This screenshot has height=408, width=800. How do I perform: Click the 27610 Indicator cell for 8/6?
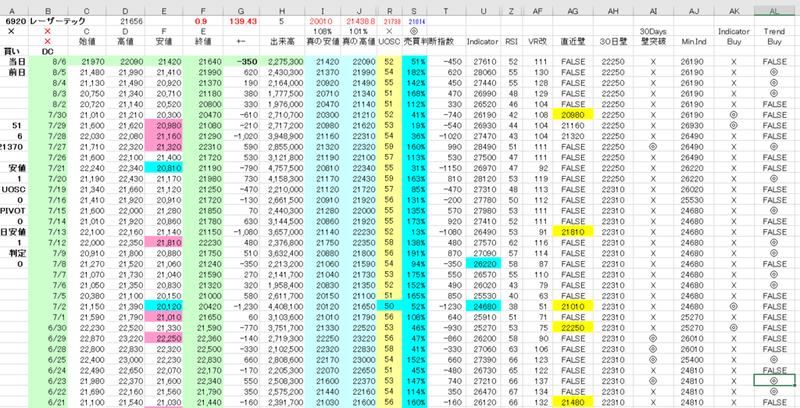pos(483,62)
